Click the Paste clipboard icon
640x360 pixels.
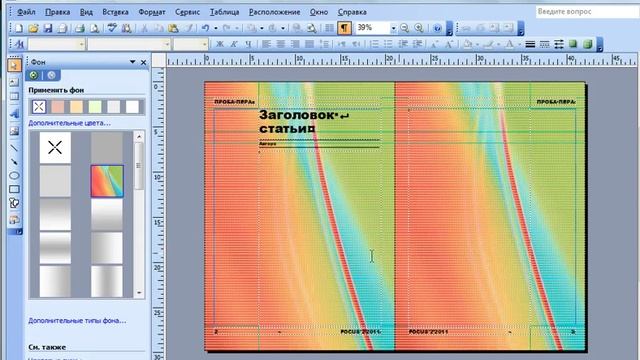tap(173, 28)
